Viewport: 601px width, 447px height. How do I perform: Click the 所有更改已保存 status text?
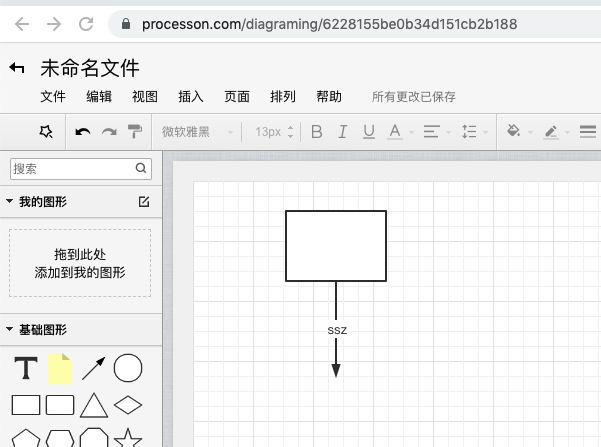[x=414, y=97]
